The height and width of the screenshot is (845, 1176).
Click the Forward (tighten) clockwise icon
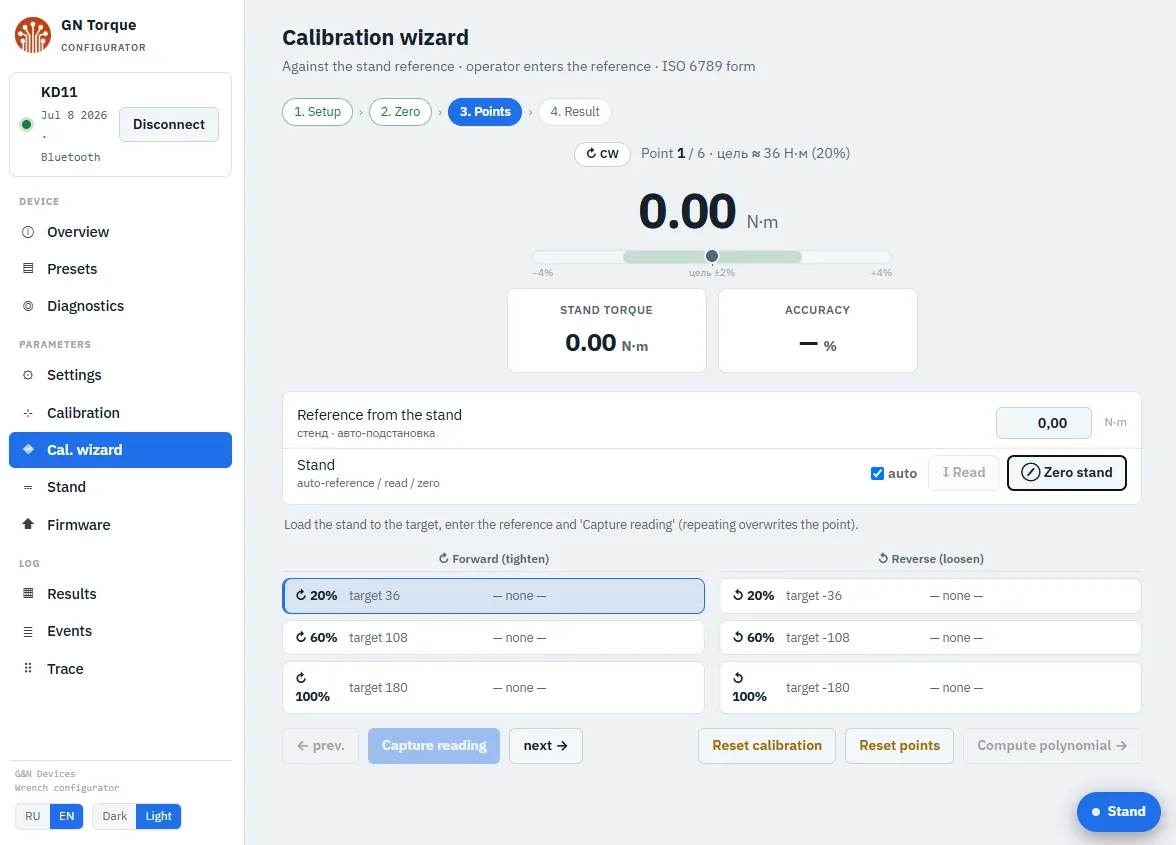(443, 559)
